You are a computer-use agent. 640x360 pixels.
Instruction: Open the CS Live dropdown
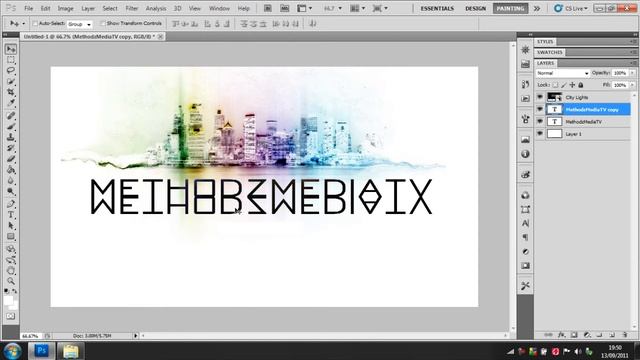[571, 8]
